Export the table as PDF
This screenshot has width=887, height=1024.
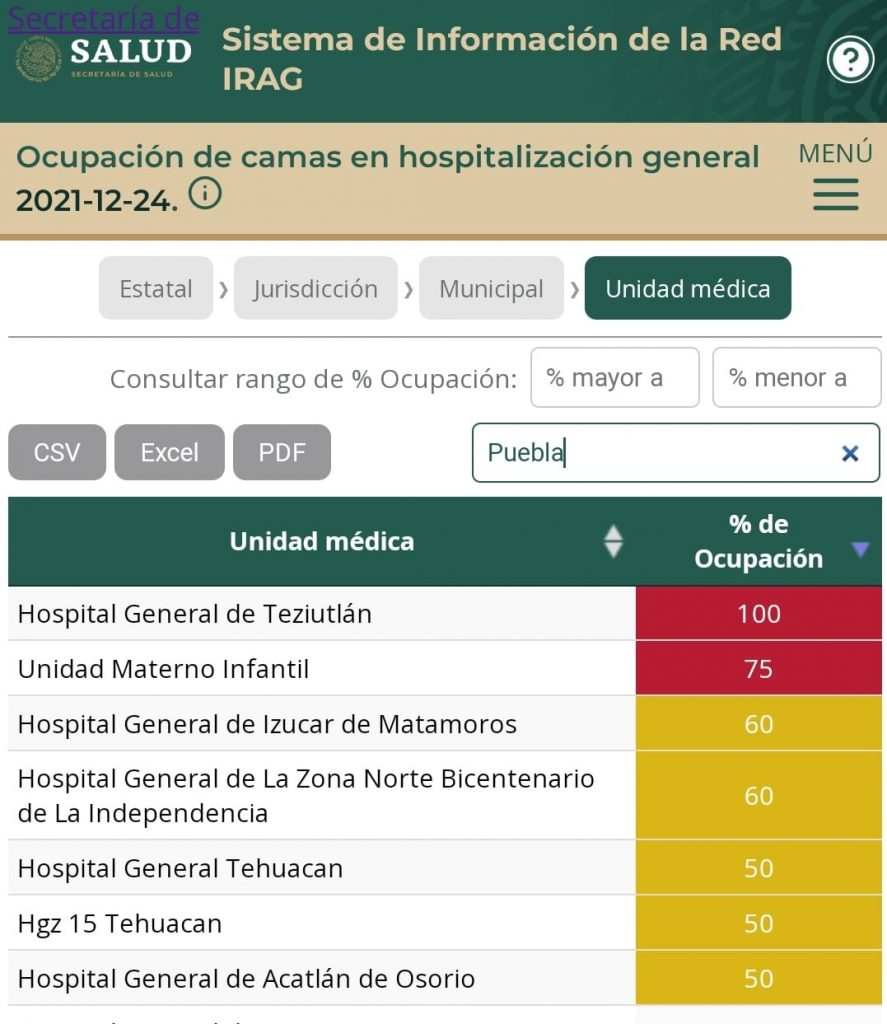coord(282,453)
